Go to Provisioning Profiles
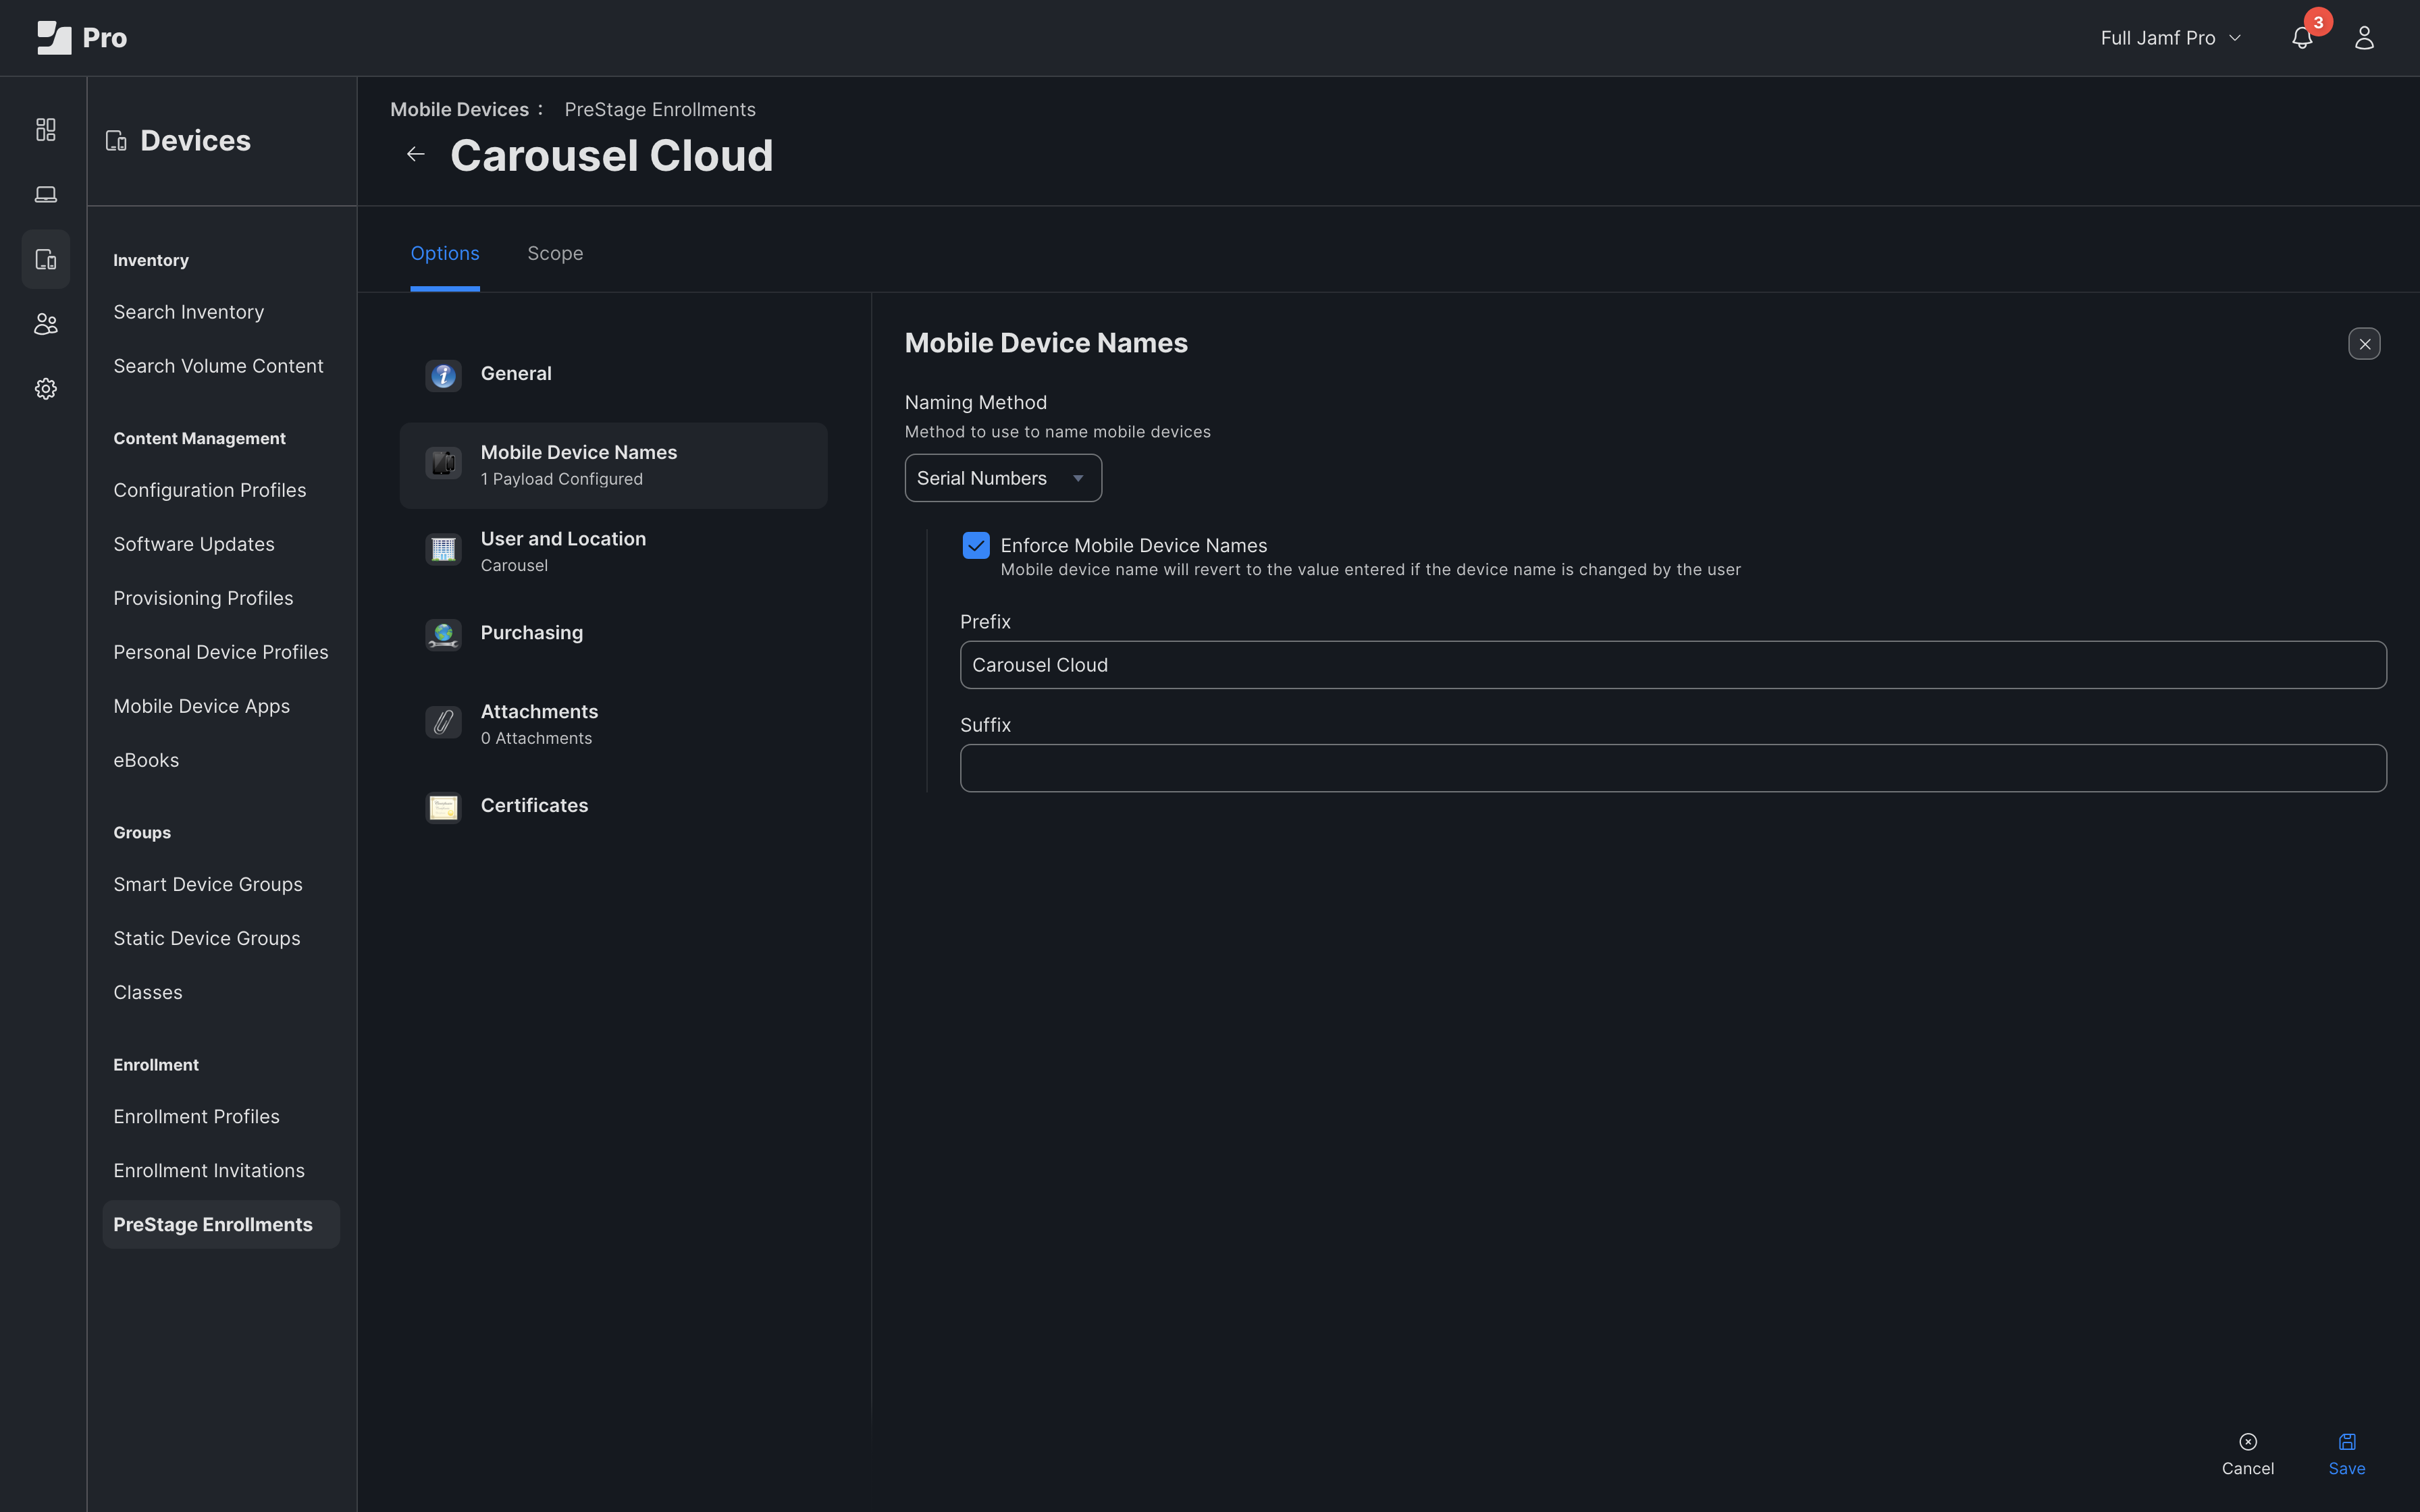This screenshot has width=2420, height=1512. click(x=203, y=598)
